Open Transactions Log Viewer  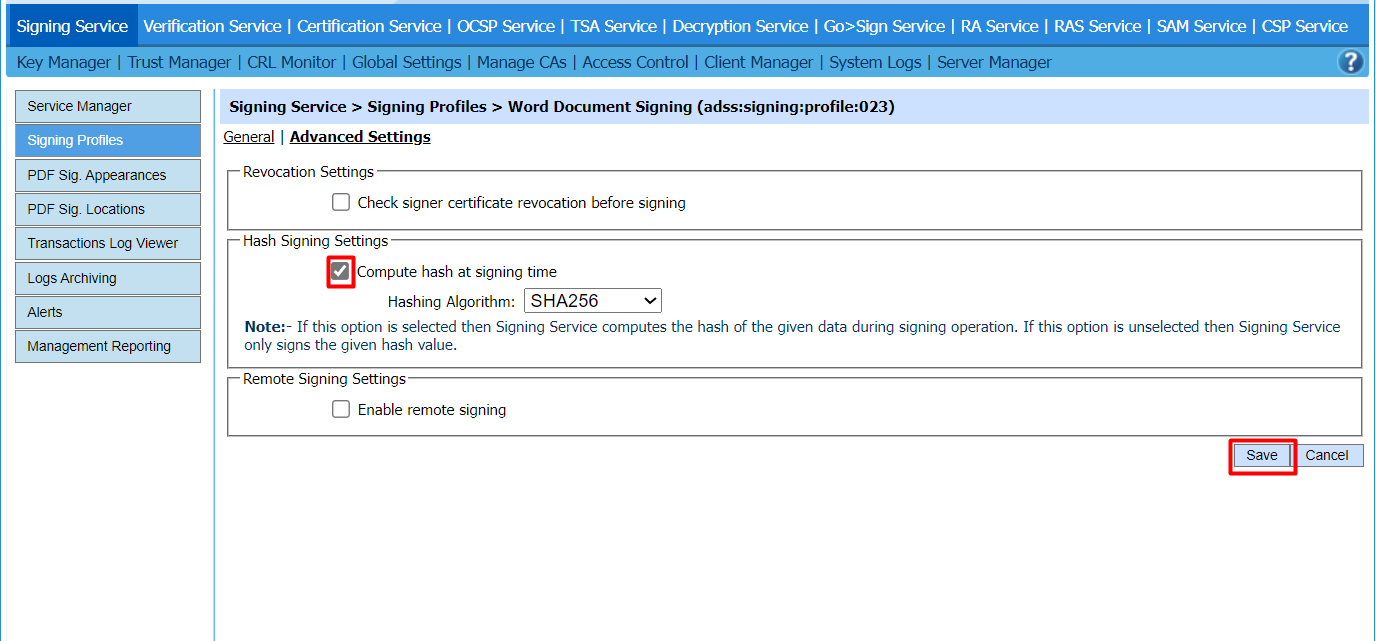pos(108,244)
